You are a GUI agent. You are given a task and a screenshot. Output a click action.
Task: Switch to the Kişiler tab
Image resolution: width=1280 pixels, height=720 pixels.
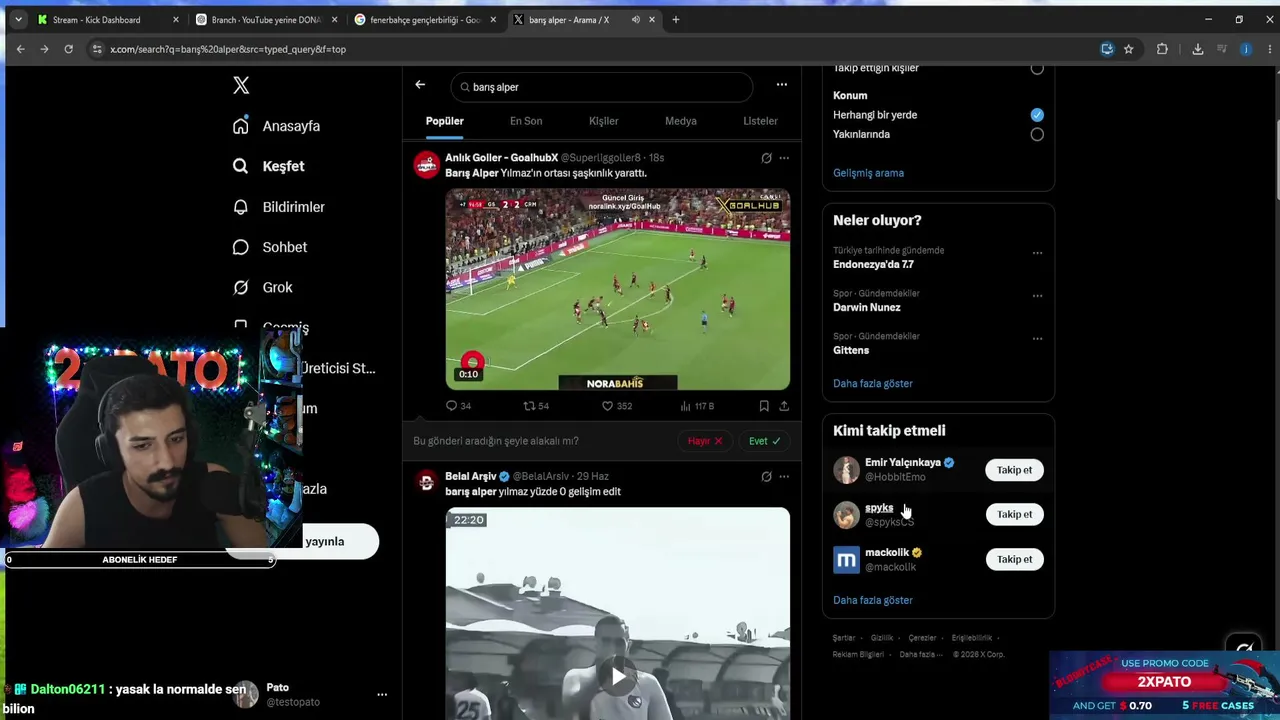point(603,121)
